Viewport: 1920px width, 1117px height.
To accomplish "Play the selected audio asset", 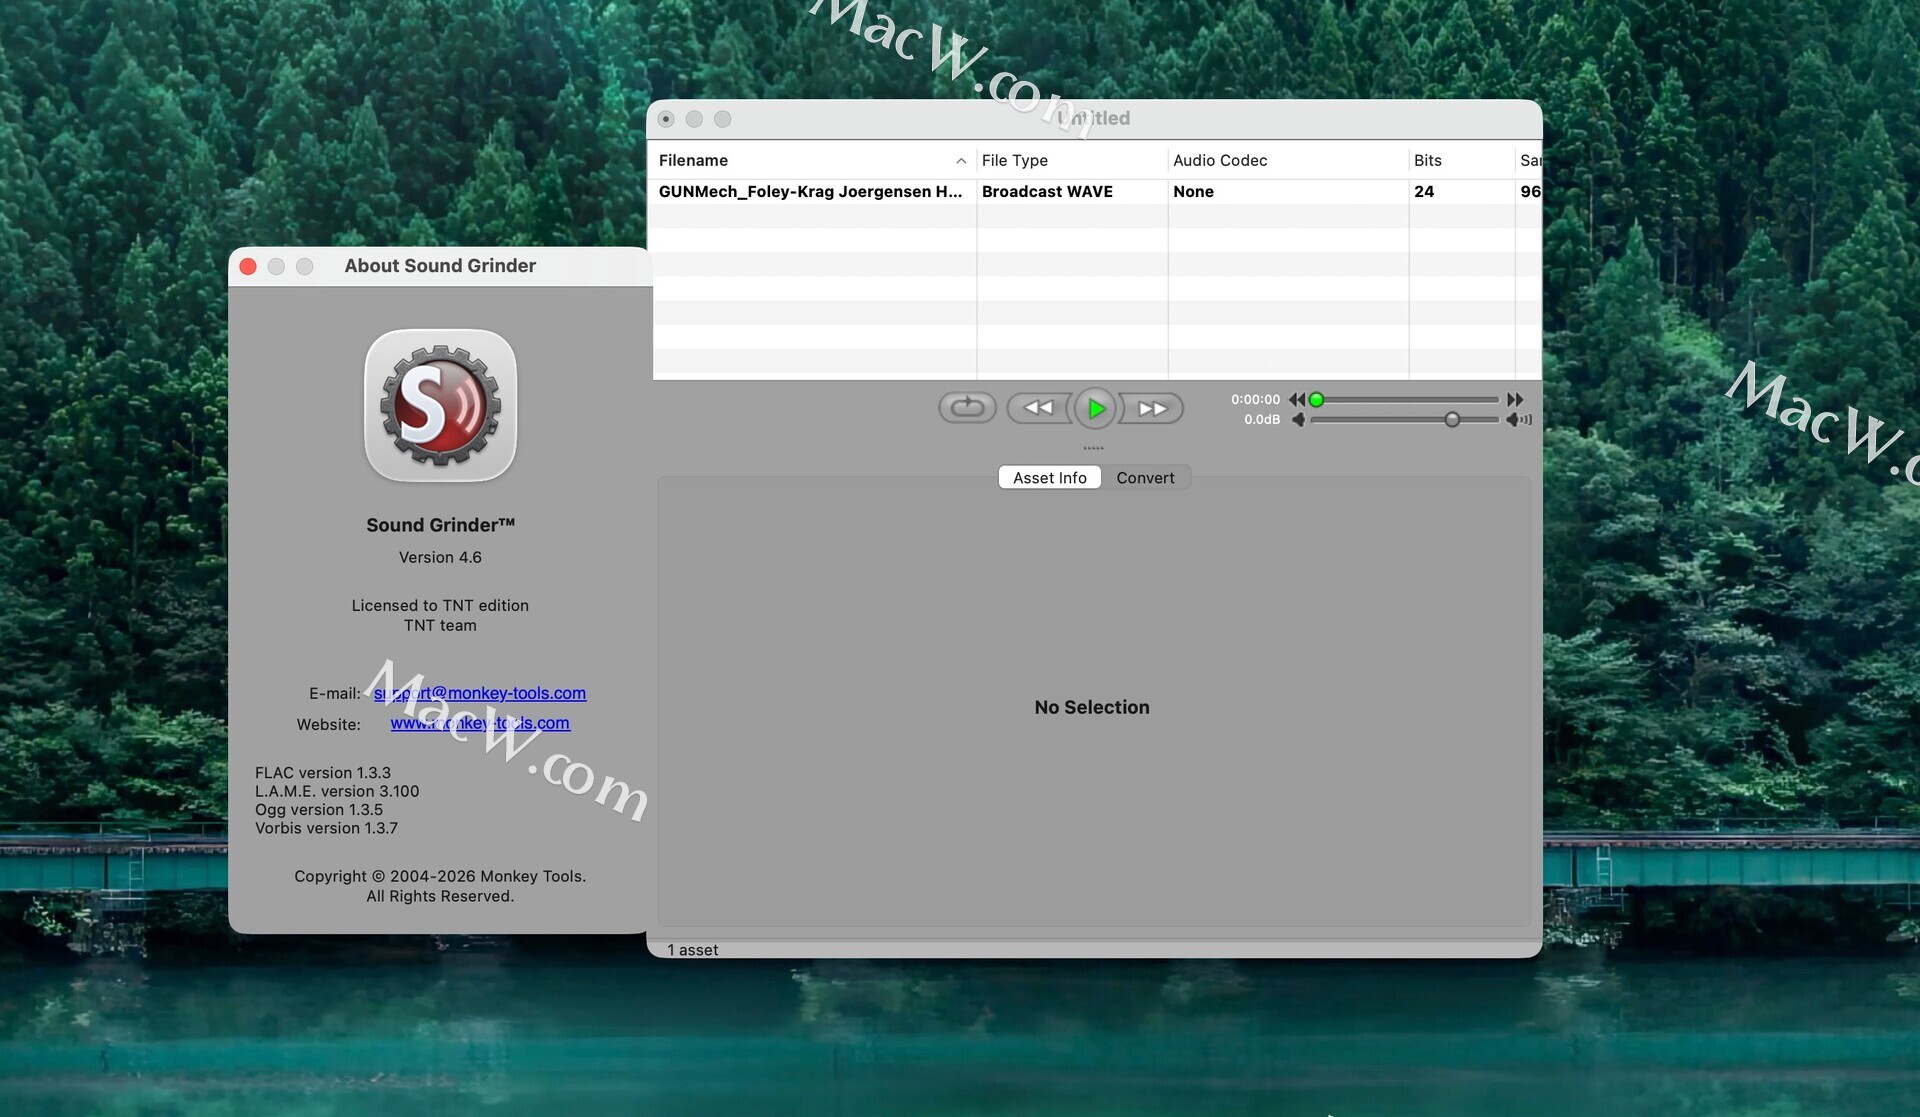I will (1095, 408).
